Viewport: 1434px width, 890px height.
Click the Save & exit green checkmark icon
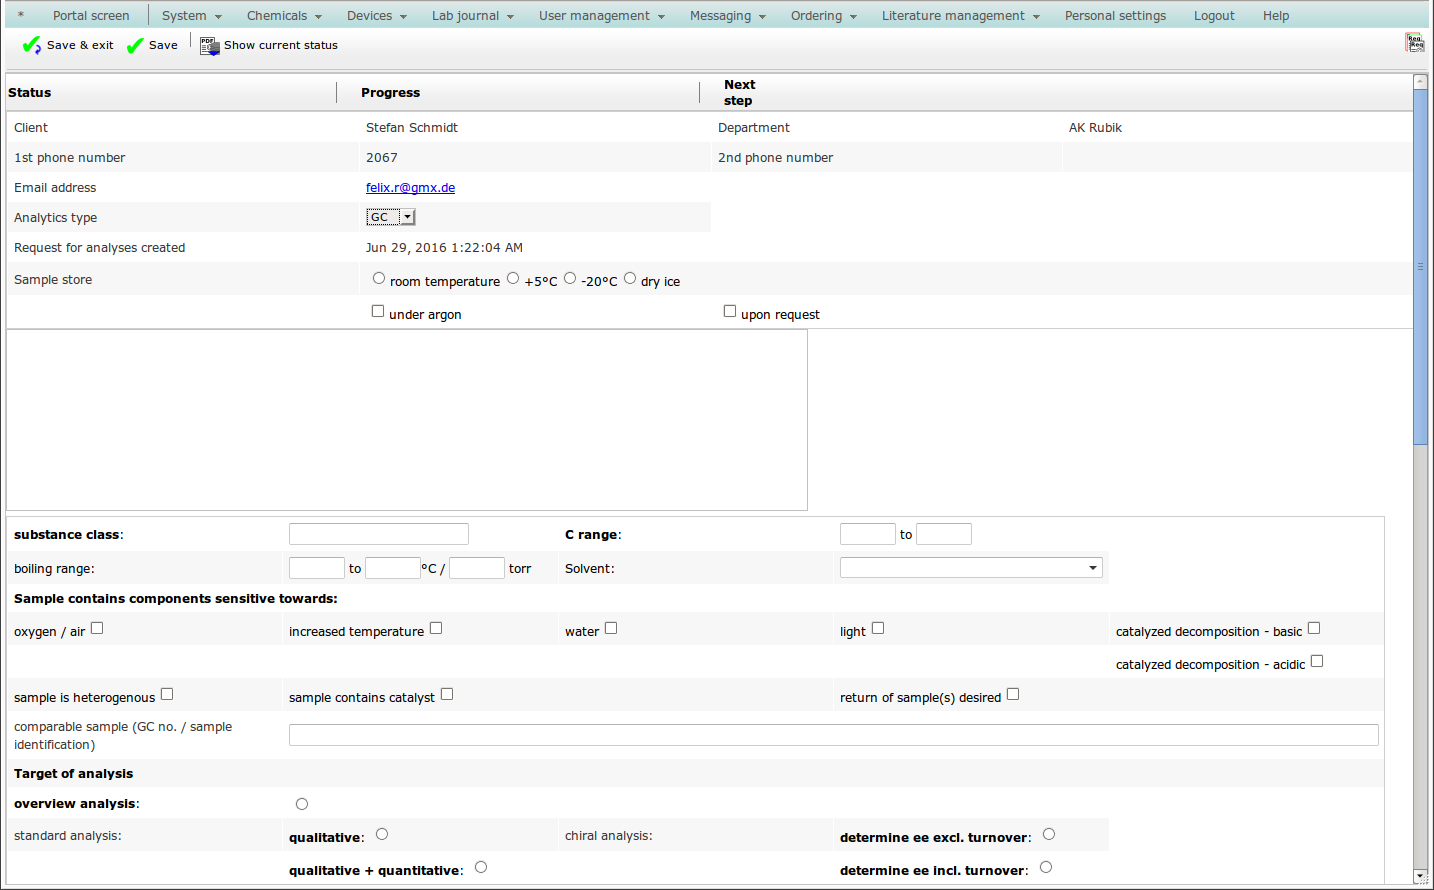pyautogui.click(x=32, y=45)
